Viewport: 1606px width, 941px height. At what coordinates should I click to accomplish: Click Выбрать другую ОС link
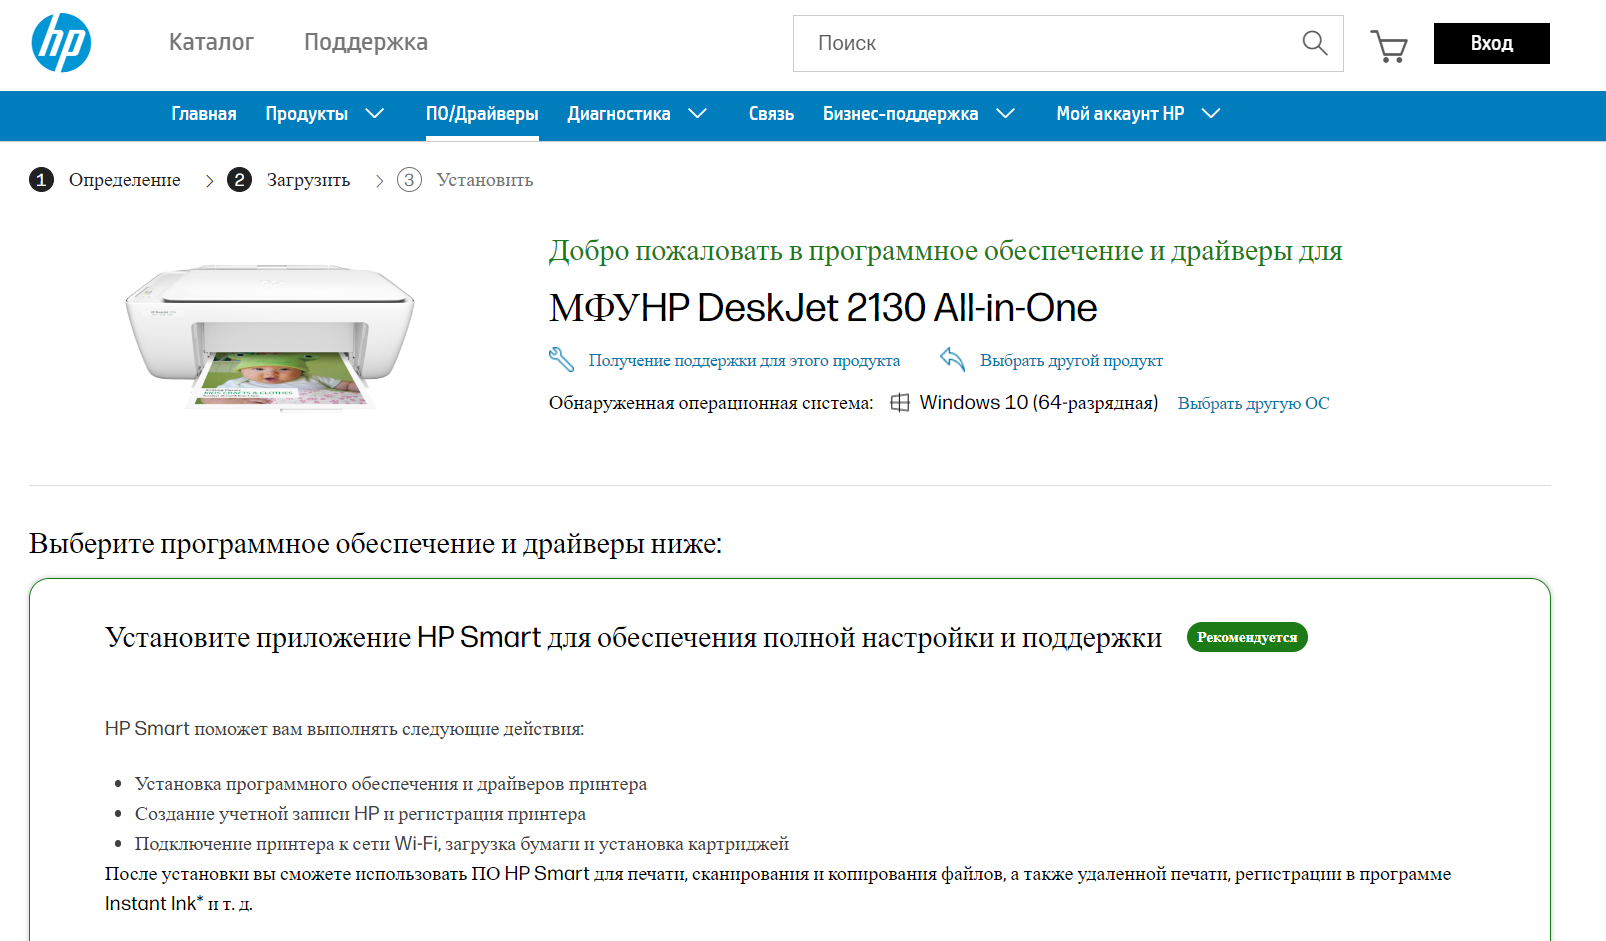click(x=1253, y=403)
